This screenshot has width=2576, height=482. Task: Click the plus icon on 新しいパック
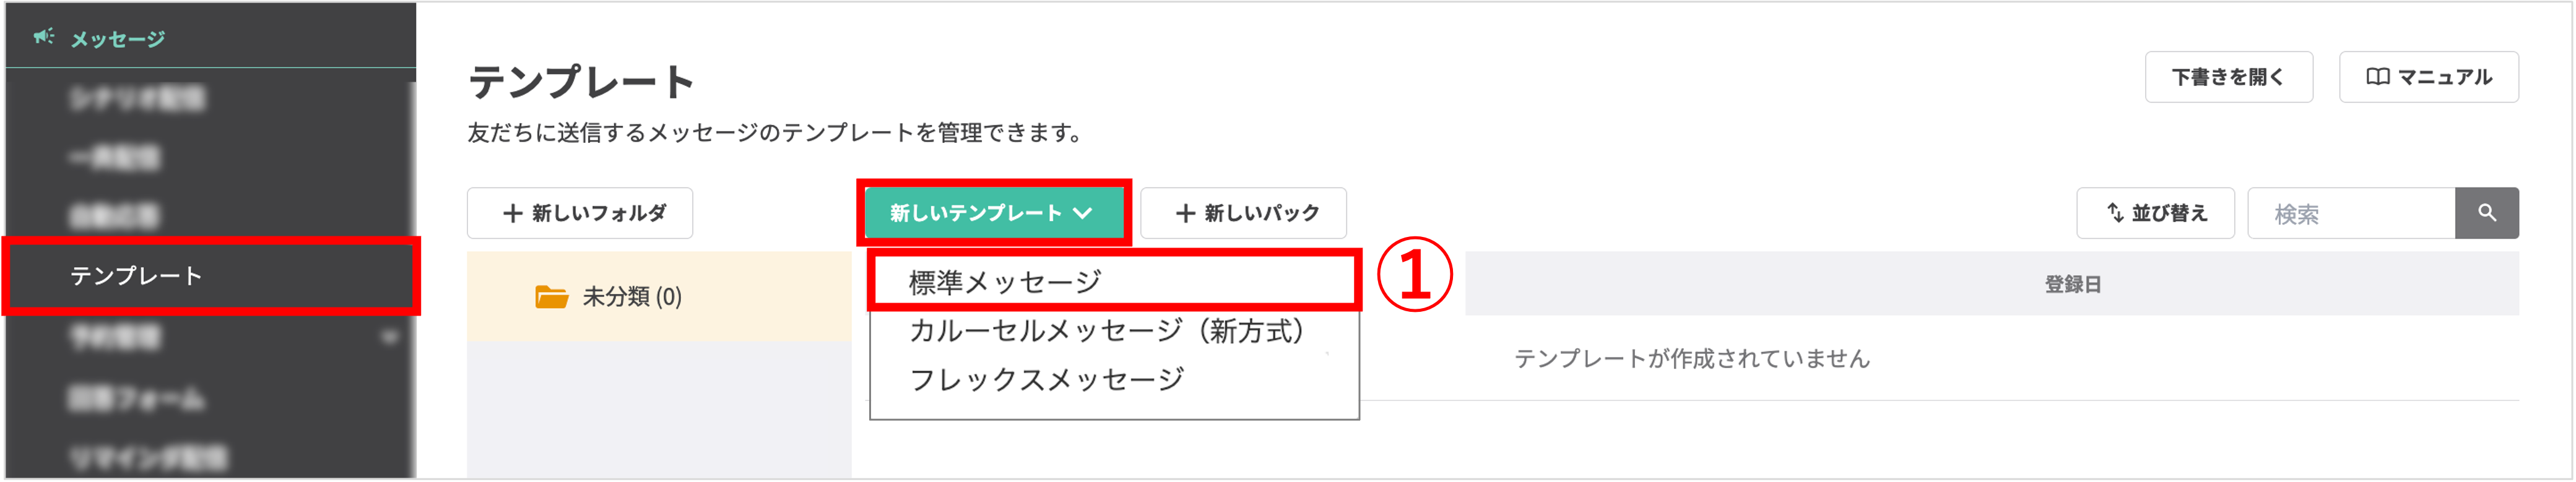tap(1185, 213)
